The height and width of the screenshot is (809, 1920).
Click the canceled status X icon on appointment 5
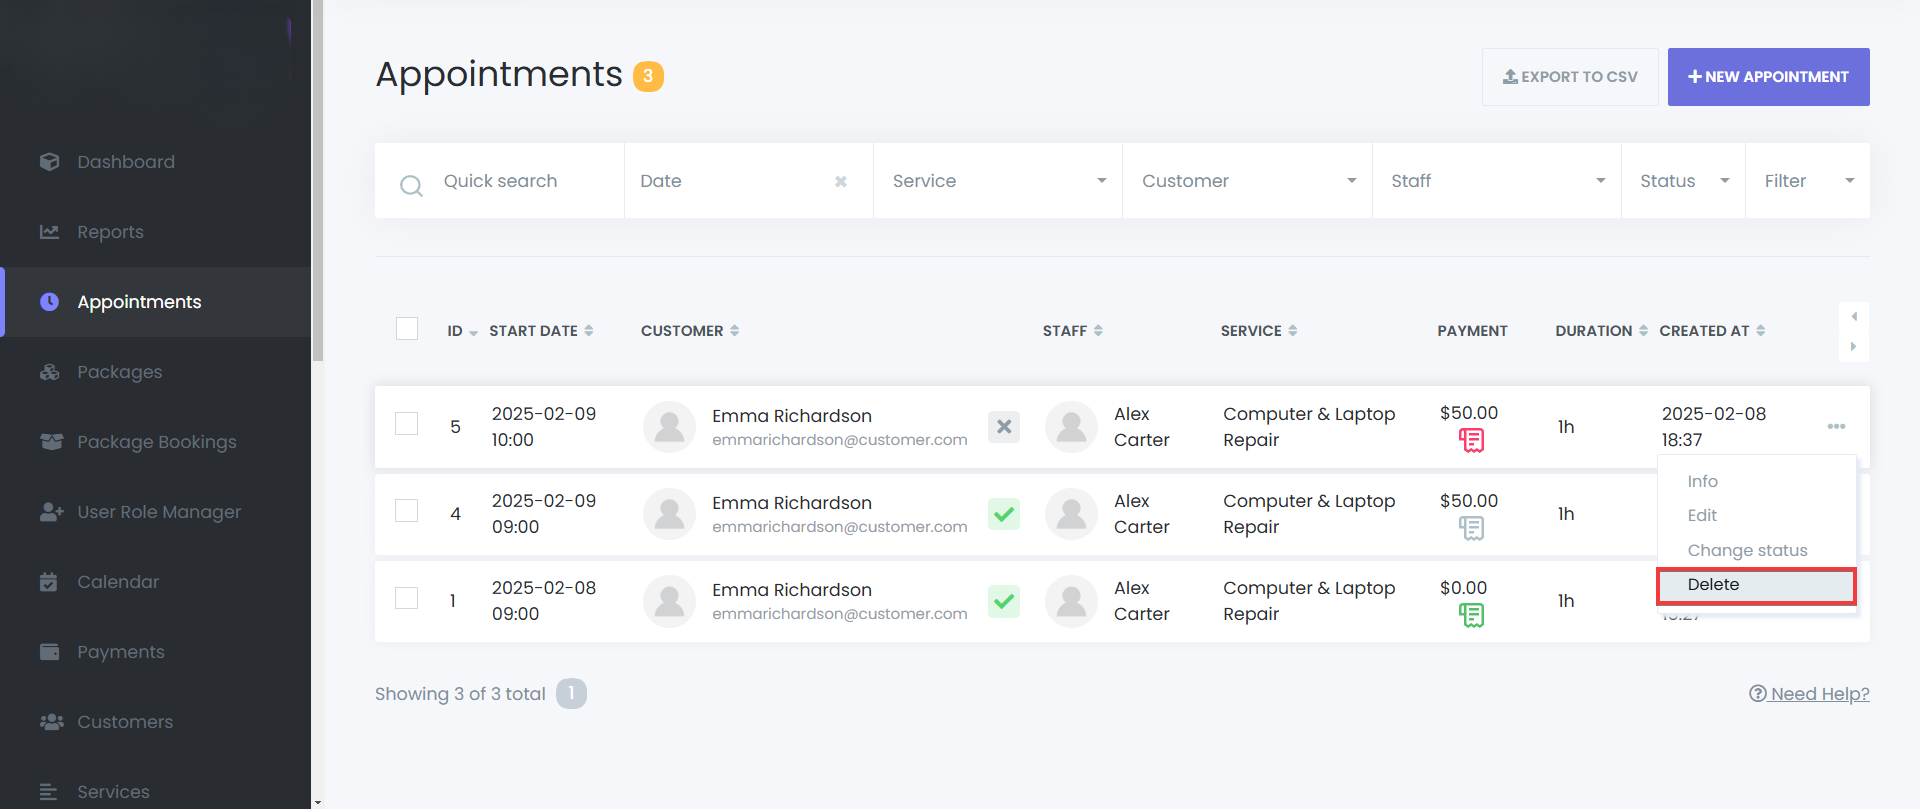(1004, 427)
